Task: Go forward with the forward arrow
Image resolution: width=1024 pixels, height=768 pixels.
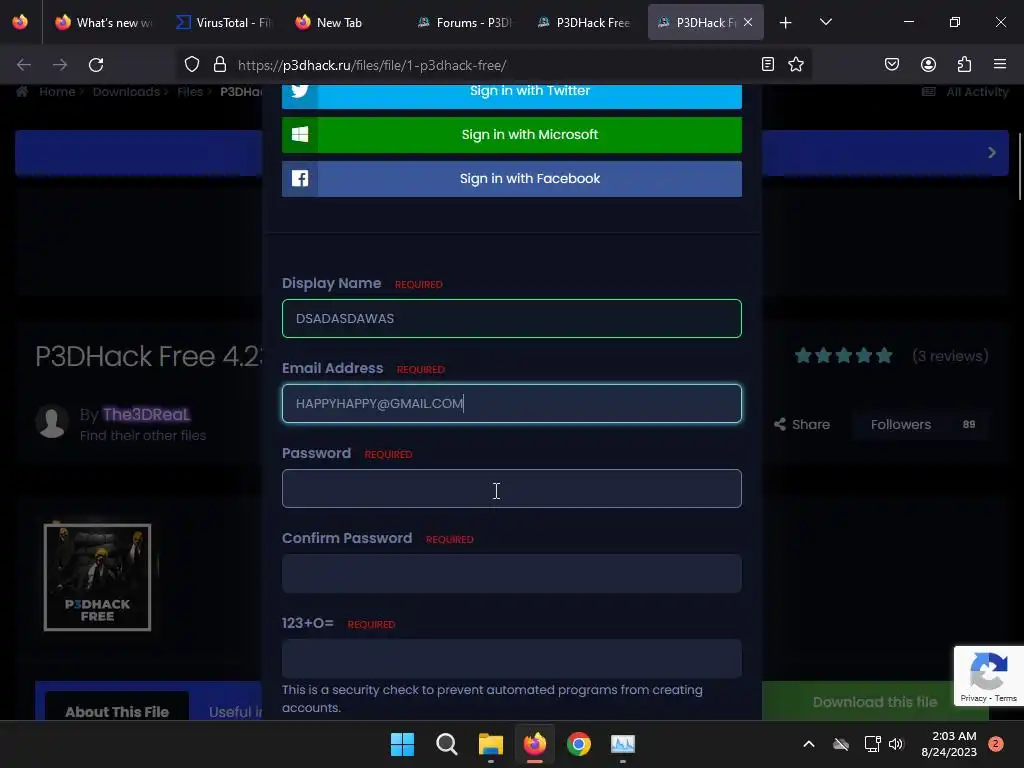Action: tap(60, 65)
